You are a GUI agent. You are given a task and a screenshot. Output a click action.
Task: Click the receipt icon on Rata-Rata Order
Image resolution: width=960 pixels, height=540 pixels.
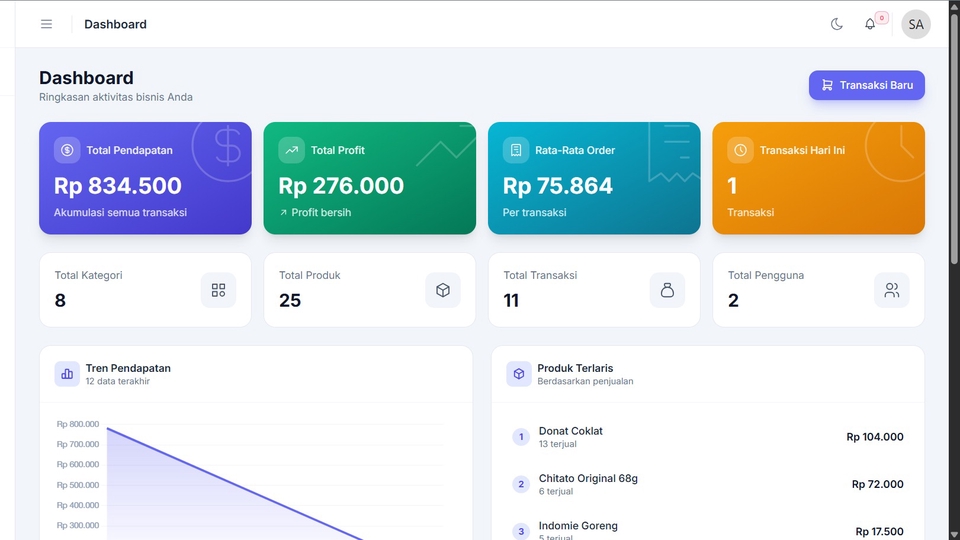coord(516,150)
